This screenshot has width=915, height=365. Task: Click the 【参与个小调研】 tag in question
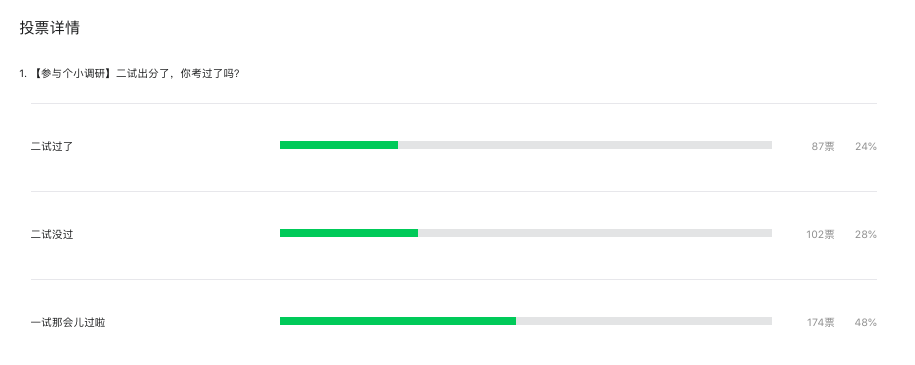(x=72, y=74)
